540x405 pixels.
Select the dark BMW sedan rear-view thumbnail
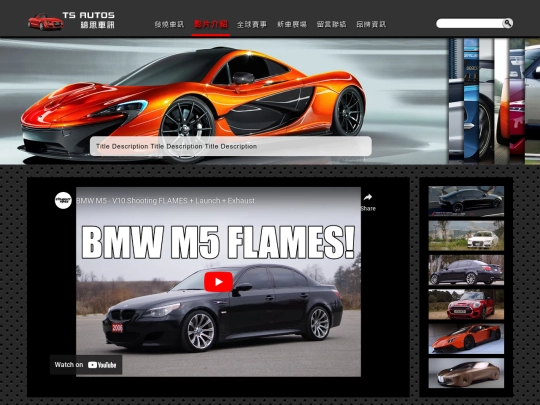[x=466, y=270]
